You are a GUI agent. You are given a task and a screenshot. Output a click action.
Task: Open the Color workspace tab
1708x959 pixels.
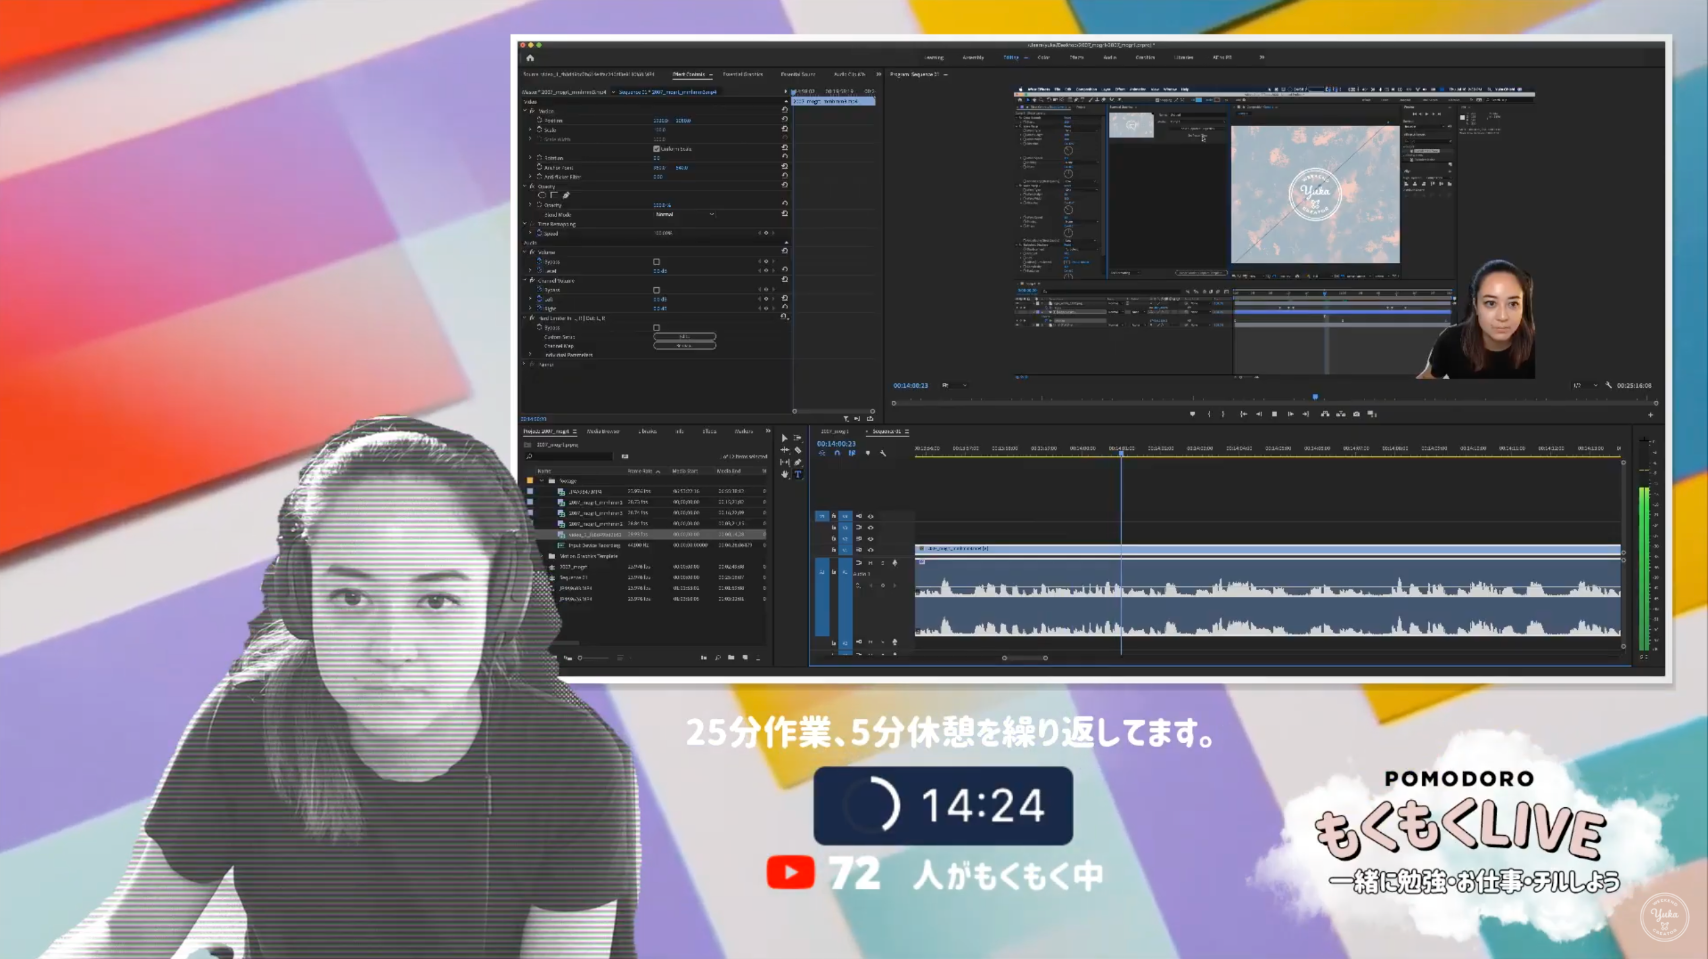click(1043, 58)
